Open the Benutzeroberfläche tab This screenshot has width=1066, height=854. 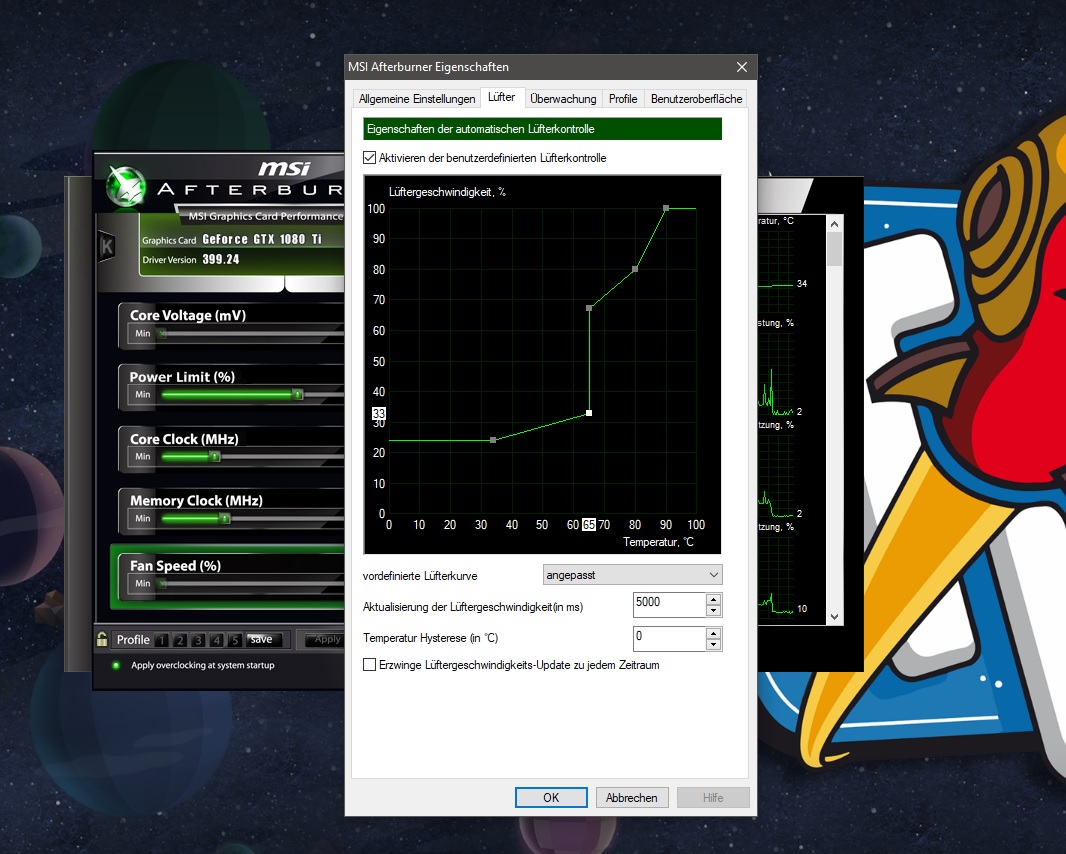point(696,99)
